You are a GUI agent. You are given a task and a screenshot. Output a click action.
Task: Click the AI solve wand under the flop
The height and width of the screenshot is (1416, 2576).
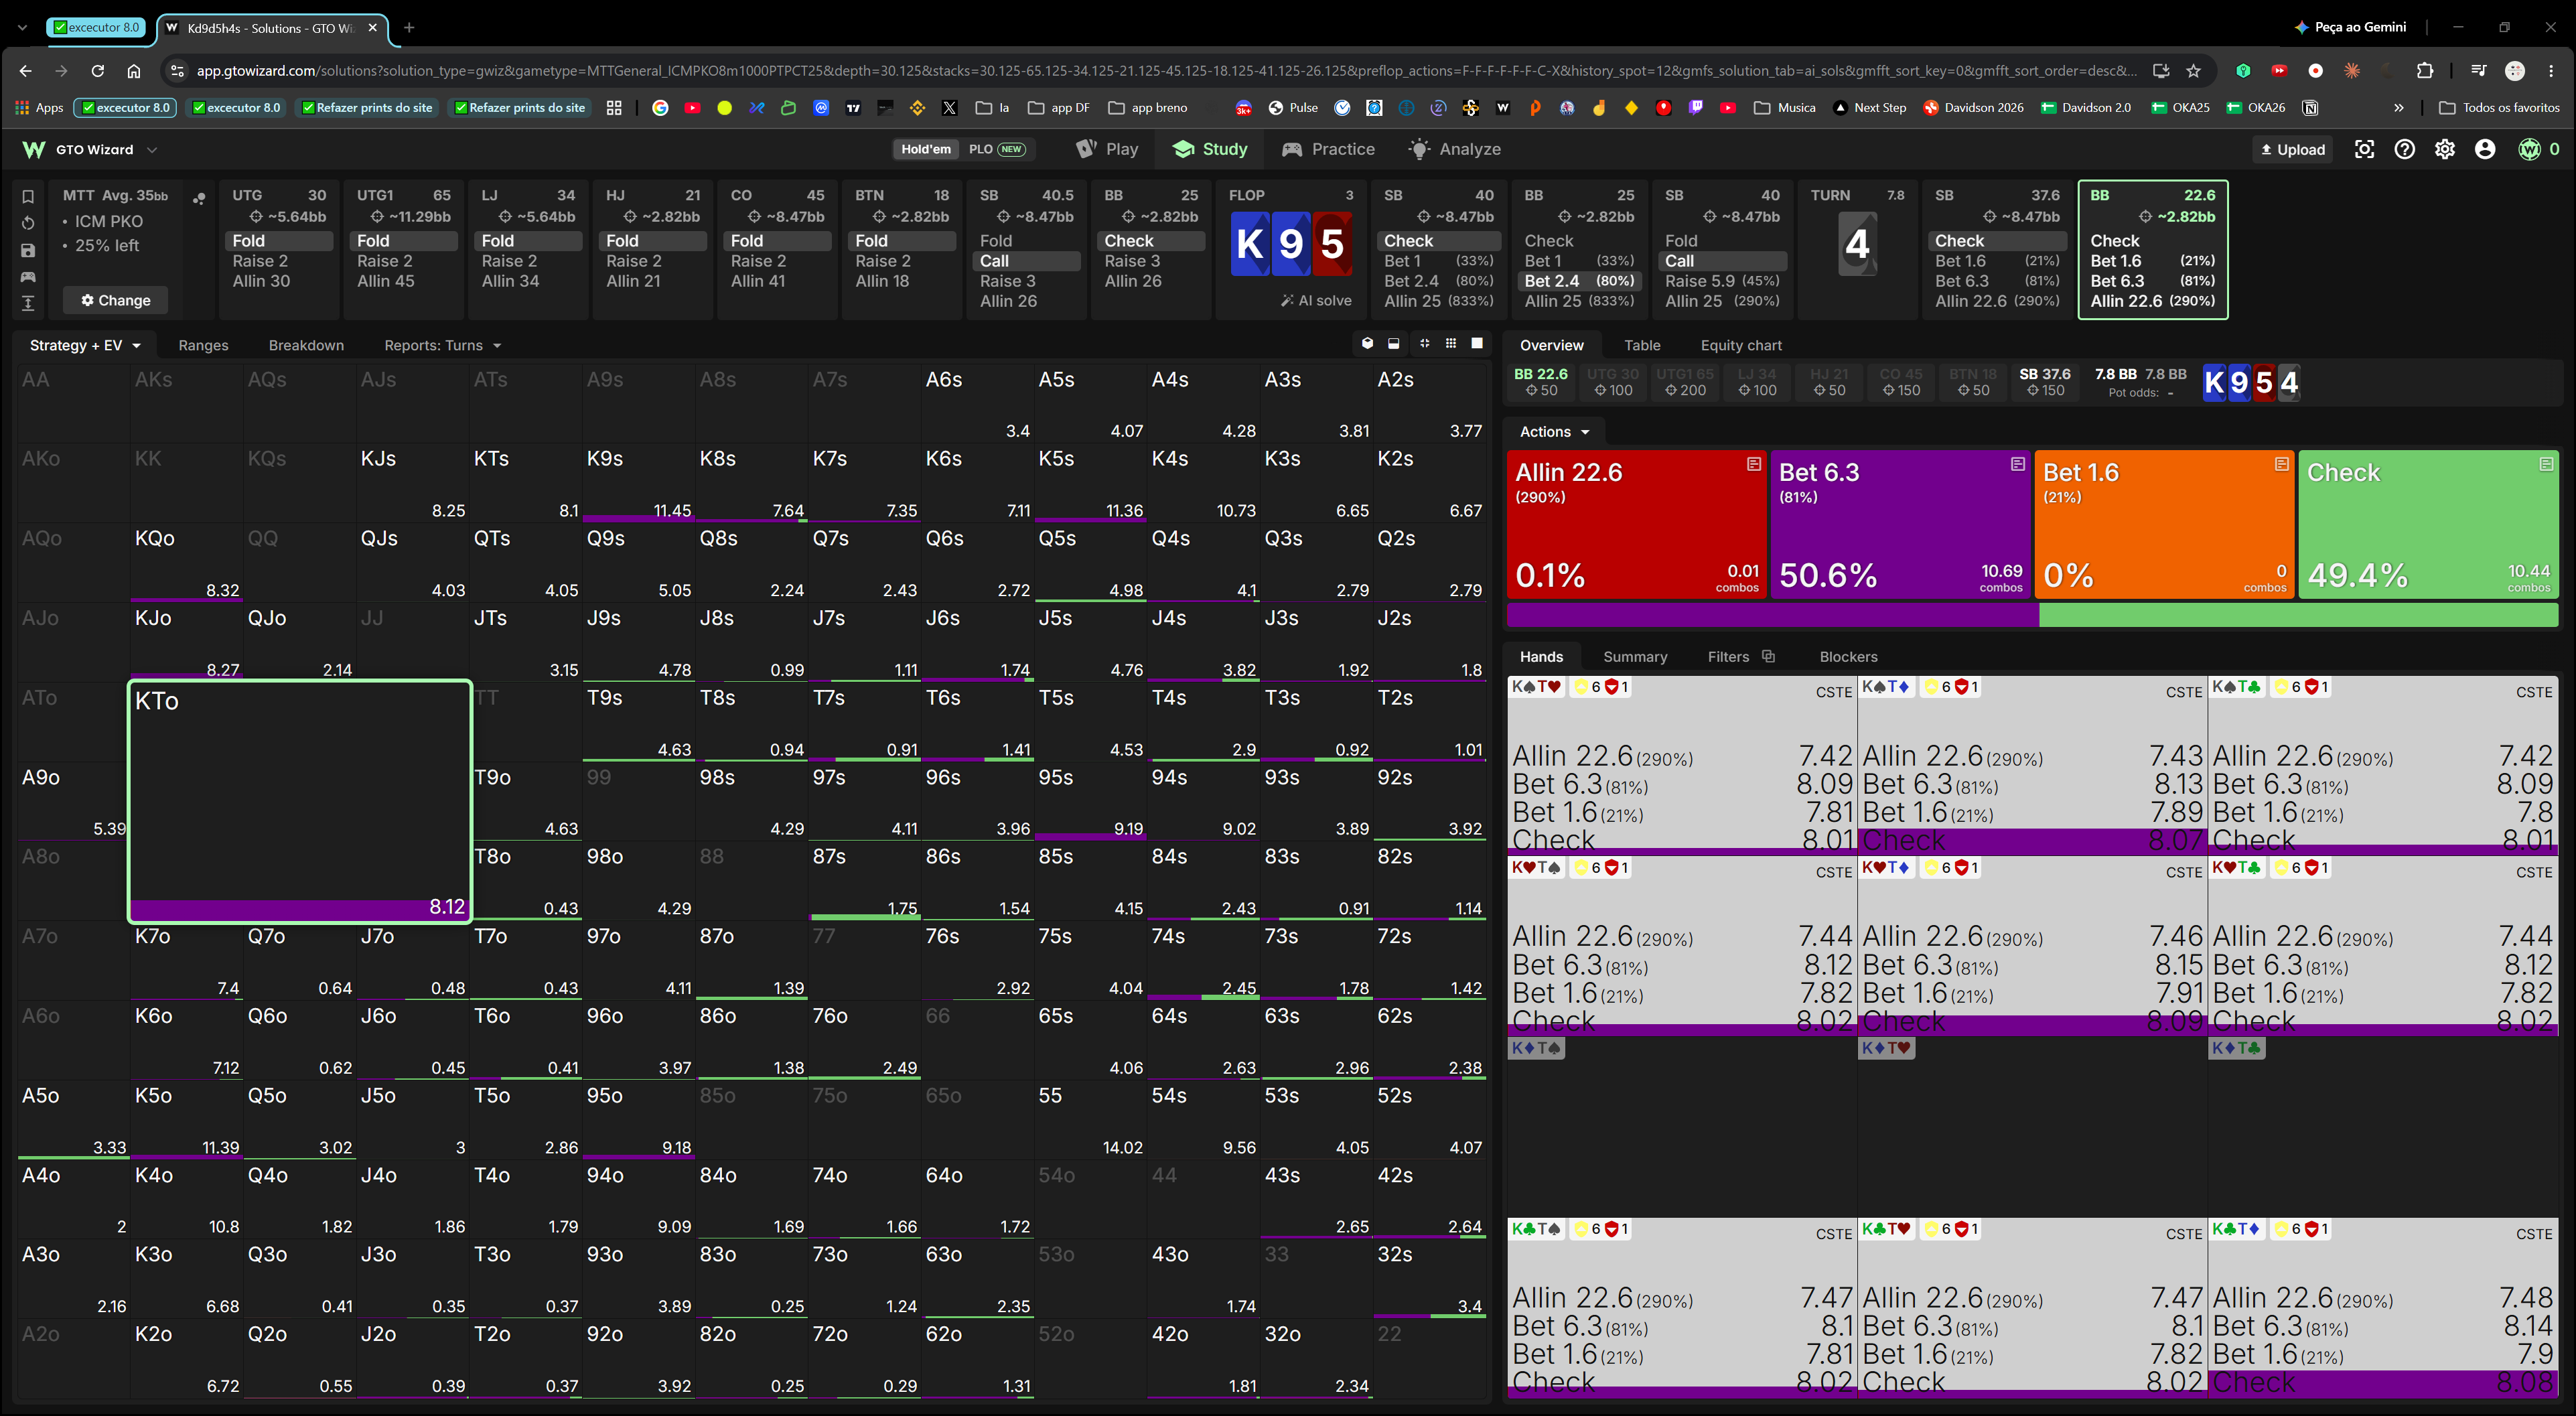[1316, 300]
